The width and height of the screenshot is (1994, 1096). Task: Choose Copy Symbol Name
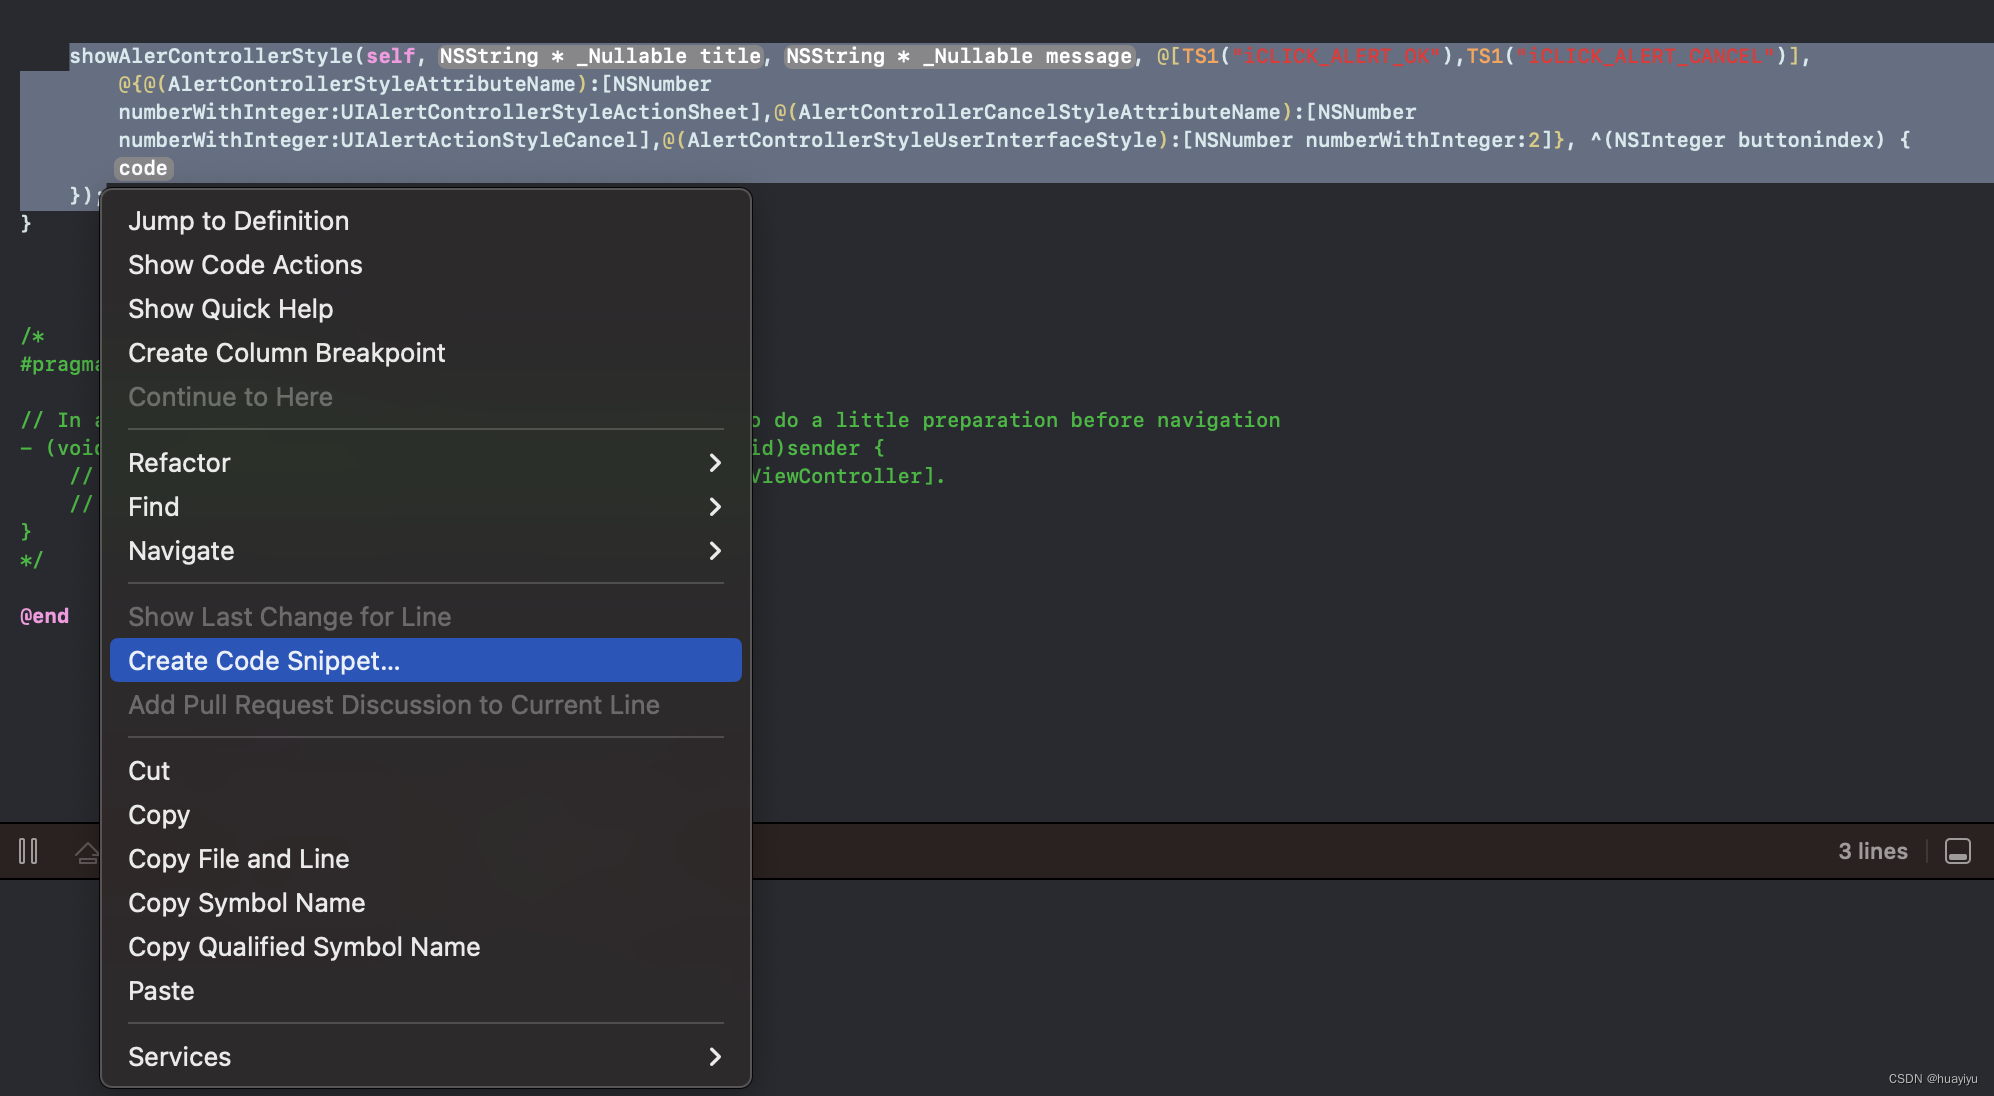tap(246, 903)
